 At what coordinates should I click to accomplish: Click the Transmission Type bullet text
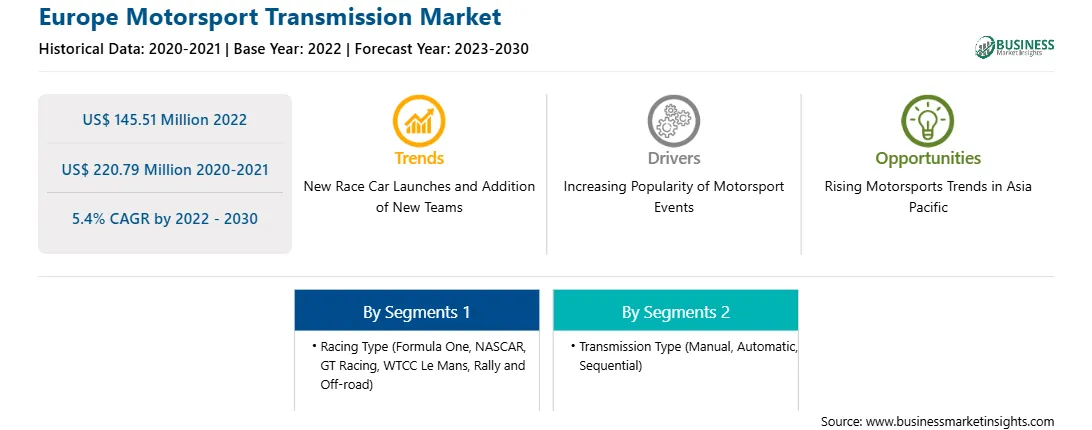(x=684, y=355)
